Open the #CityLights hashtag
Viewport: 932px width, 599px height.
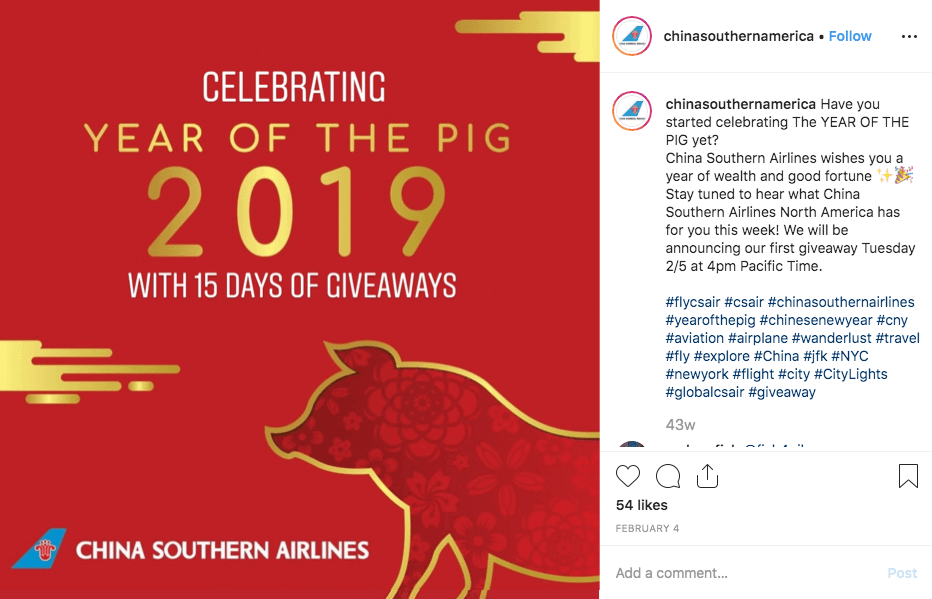point(850,374)
